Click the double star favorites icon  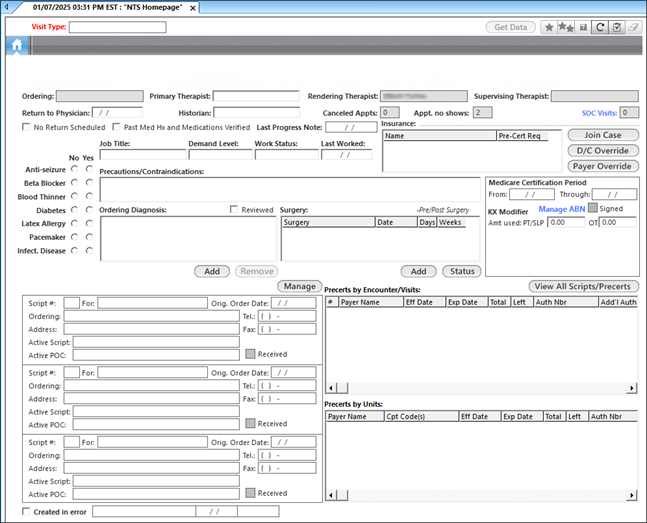pos(566,27)
